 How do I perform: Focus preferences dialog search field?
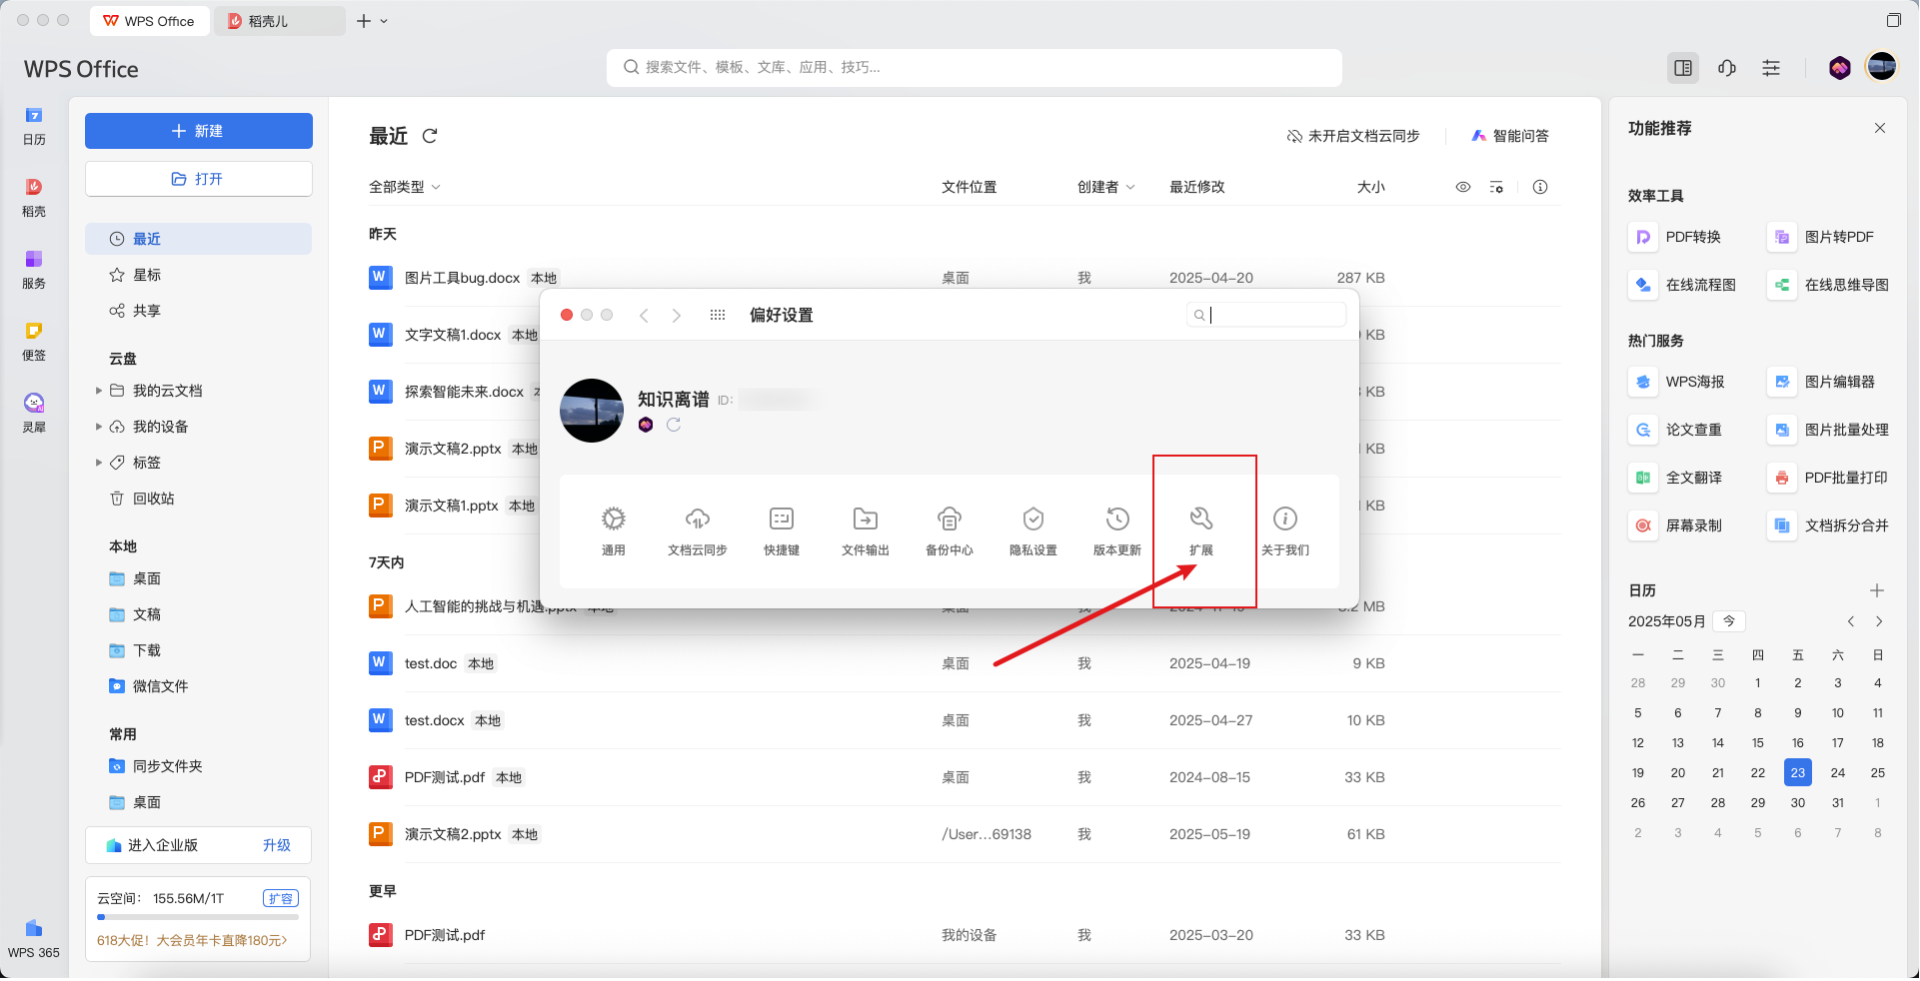coord(1266,315)
